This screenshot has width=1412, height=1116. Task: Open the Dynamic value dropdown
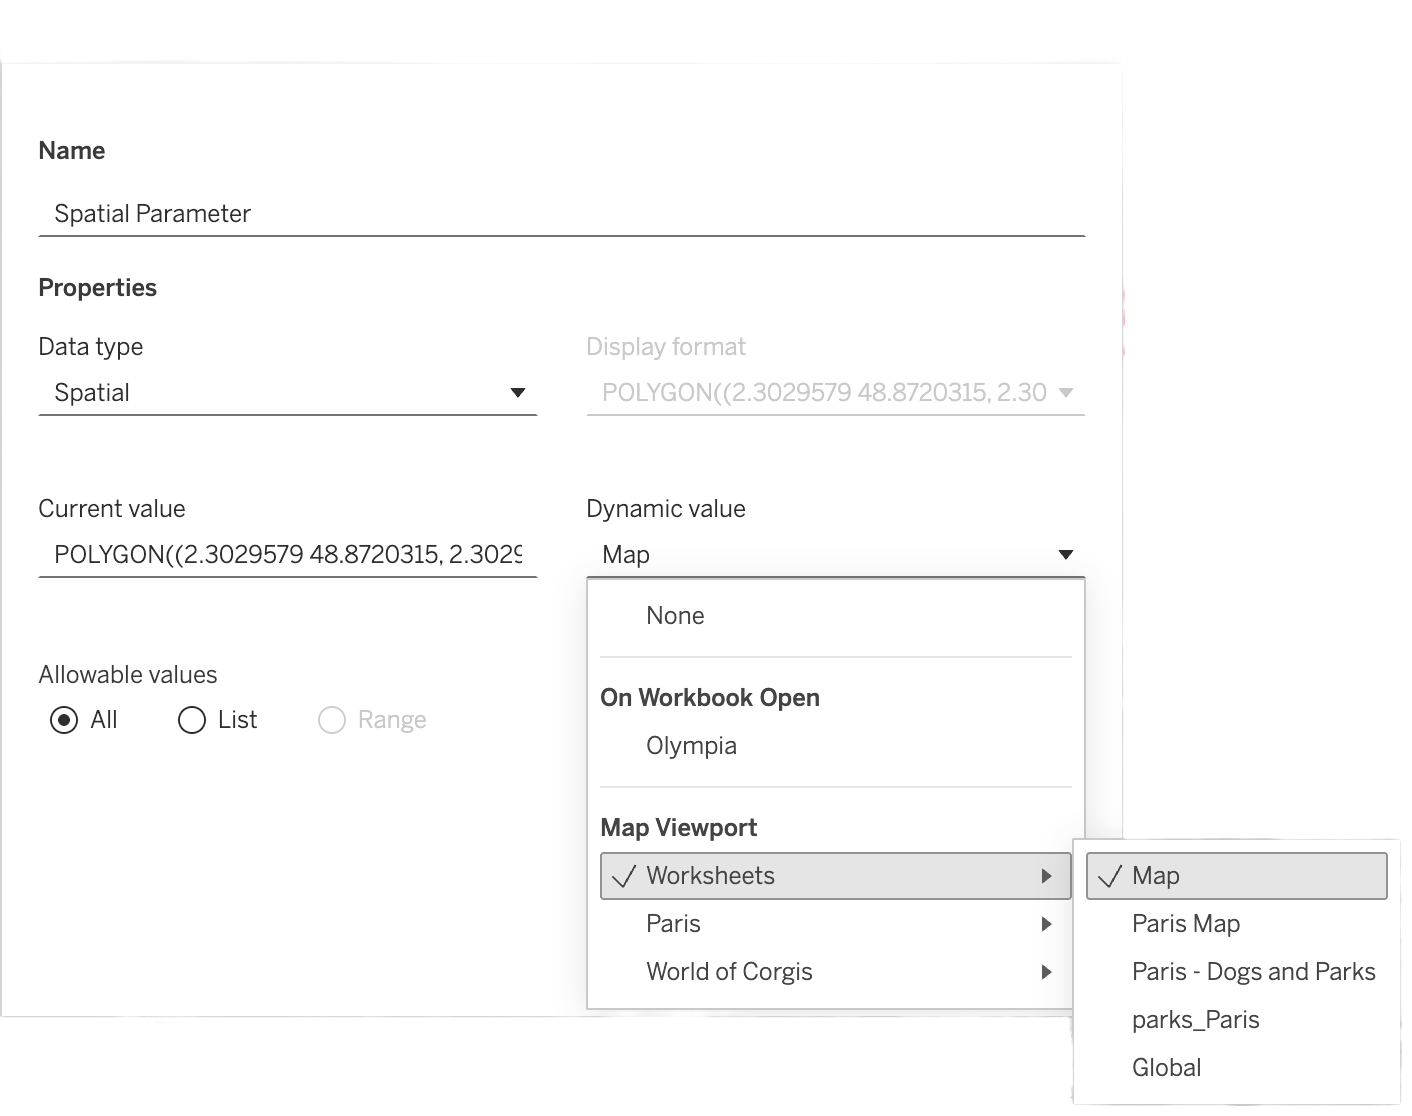click(x=834, y=555)
